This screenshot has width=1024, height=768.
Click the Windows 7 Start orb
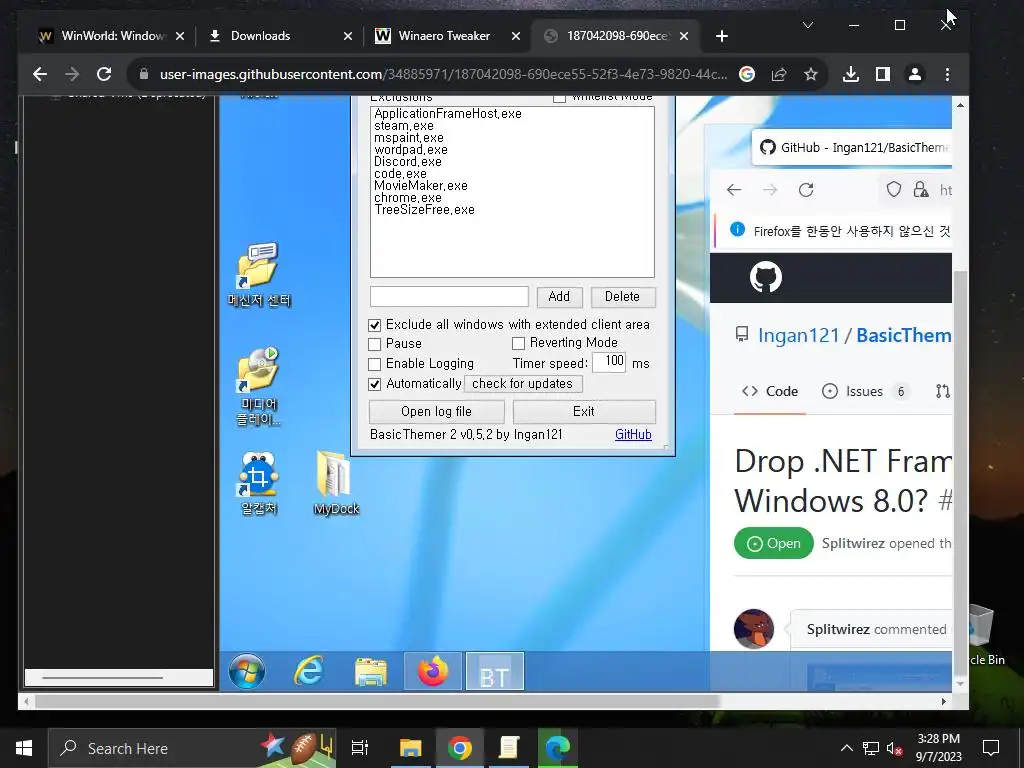247,671
